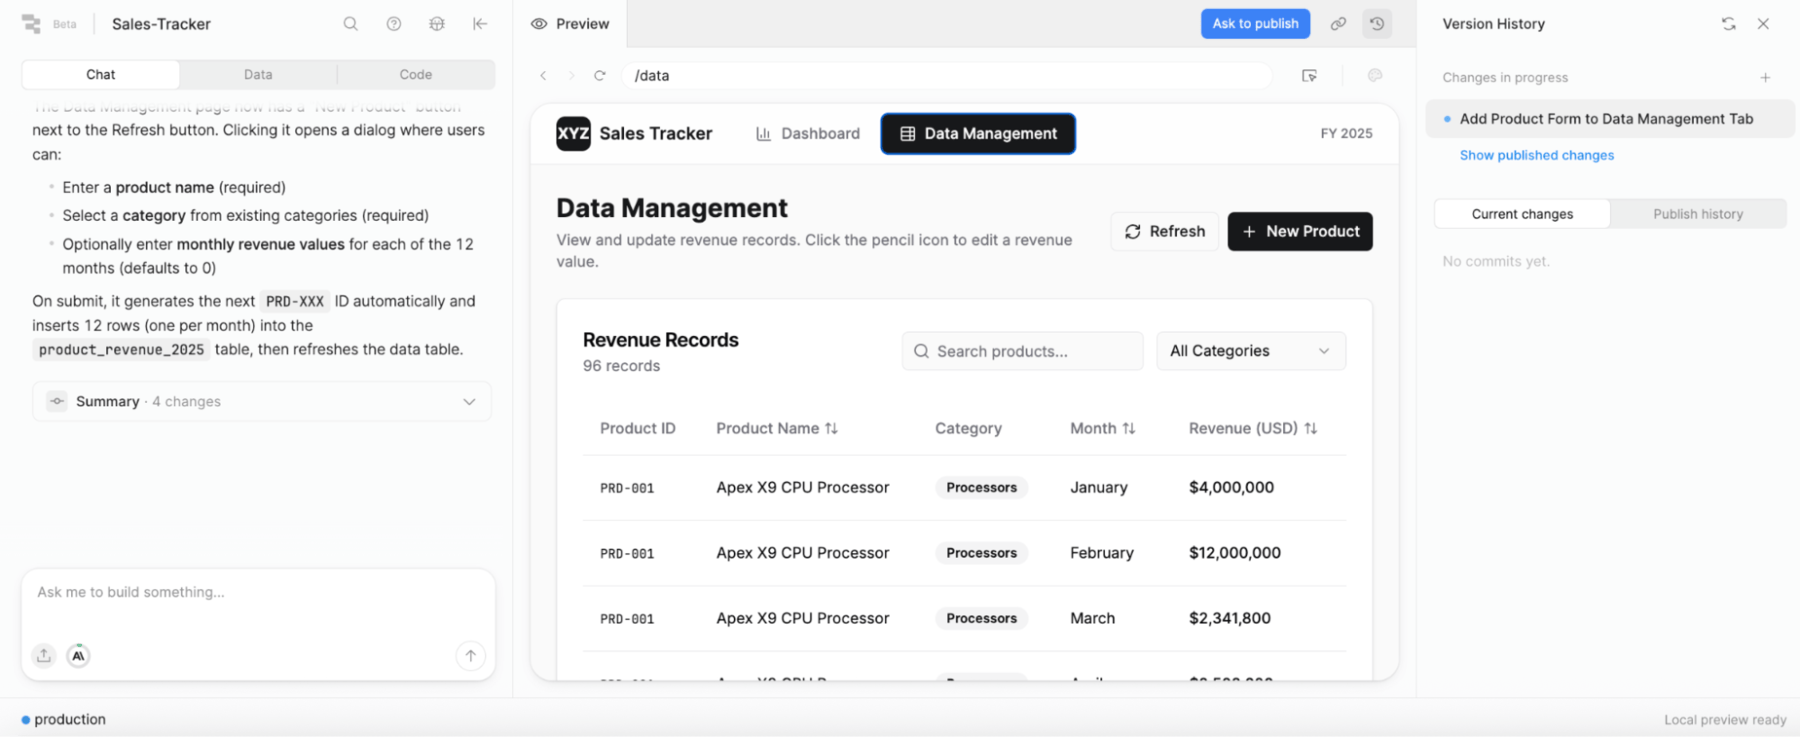
Task: Select the Data Management tab
Action: pos(978,134)
